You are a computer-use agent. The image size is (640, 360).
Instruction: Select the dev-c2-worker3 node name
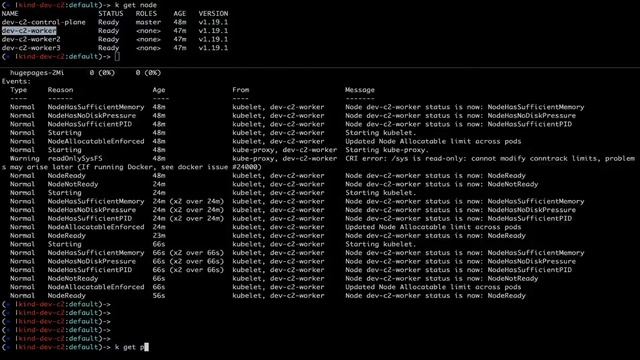[31, 48]
